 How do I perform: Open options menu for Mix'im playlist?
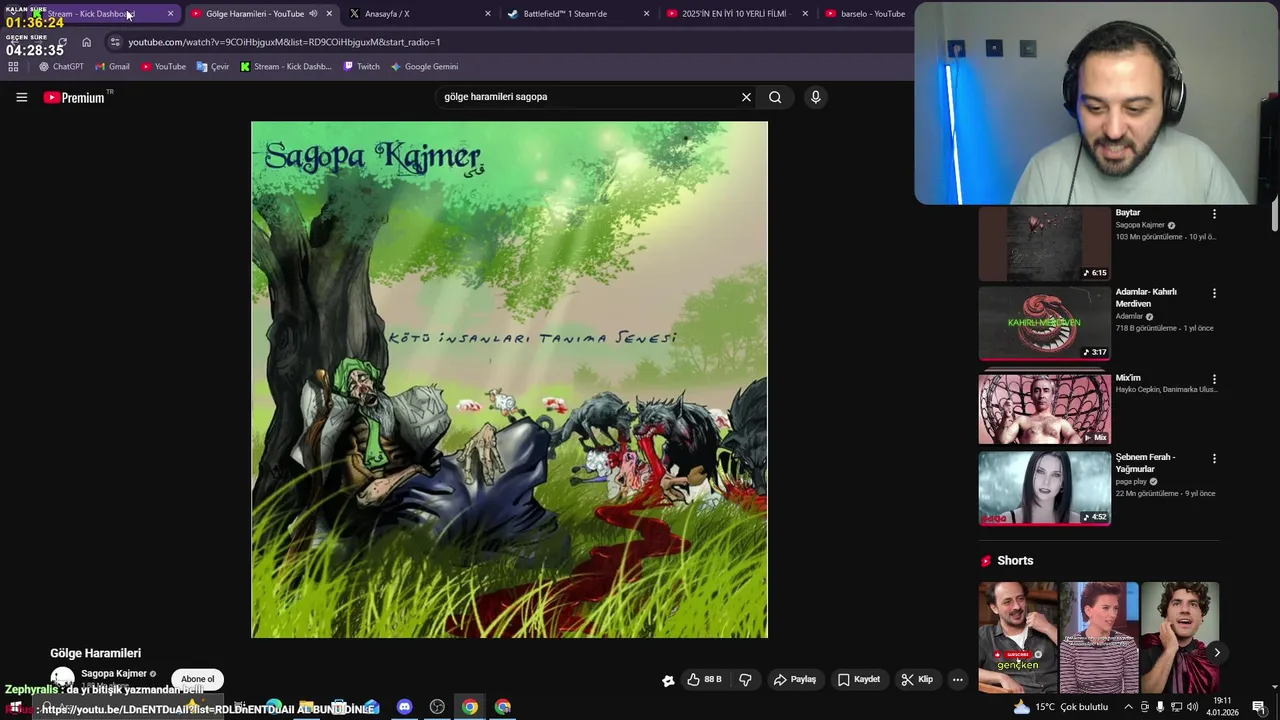point(1214,380)
